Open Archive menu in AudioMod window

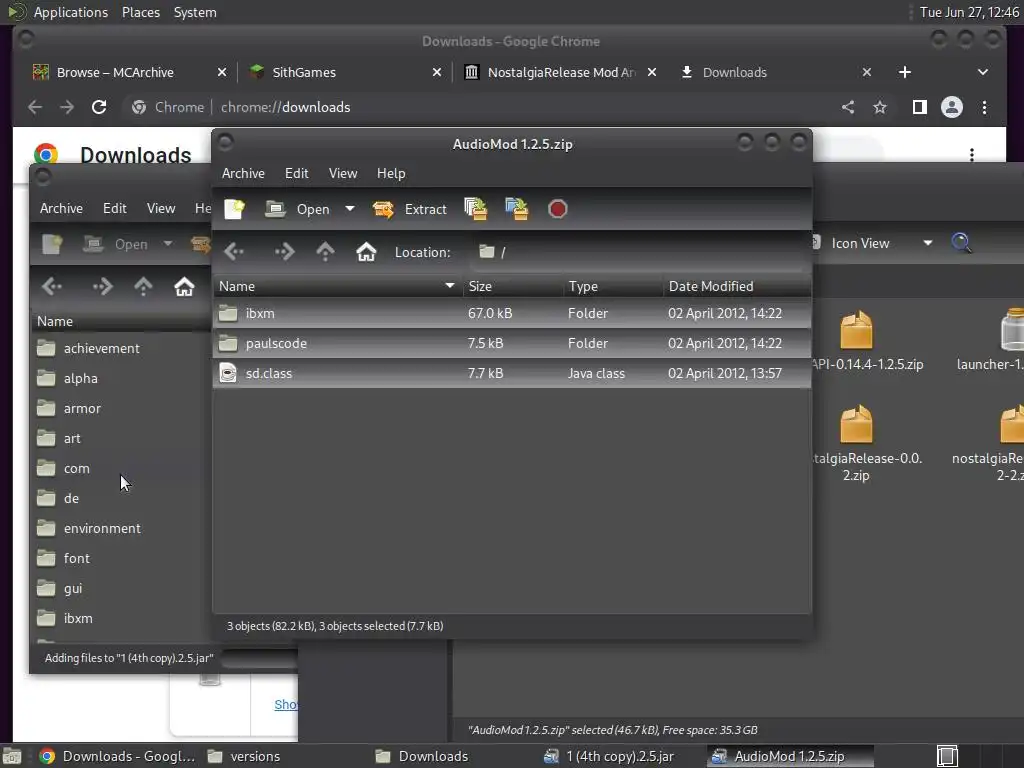click(x=243, y=173)
